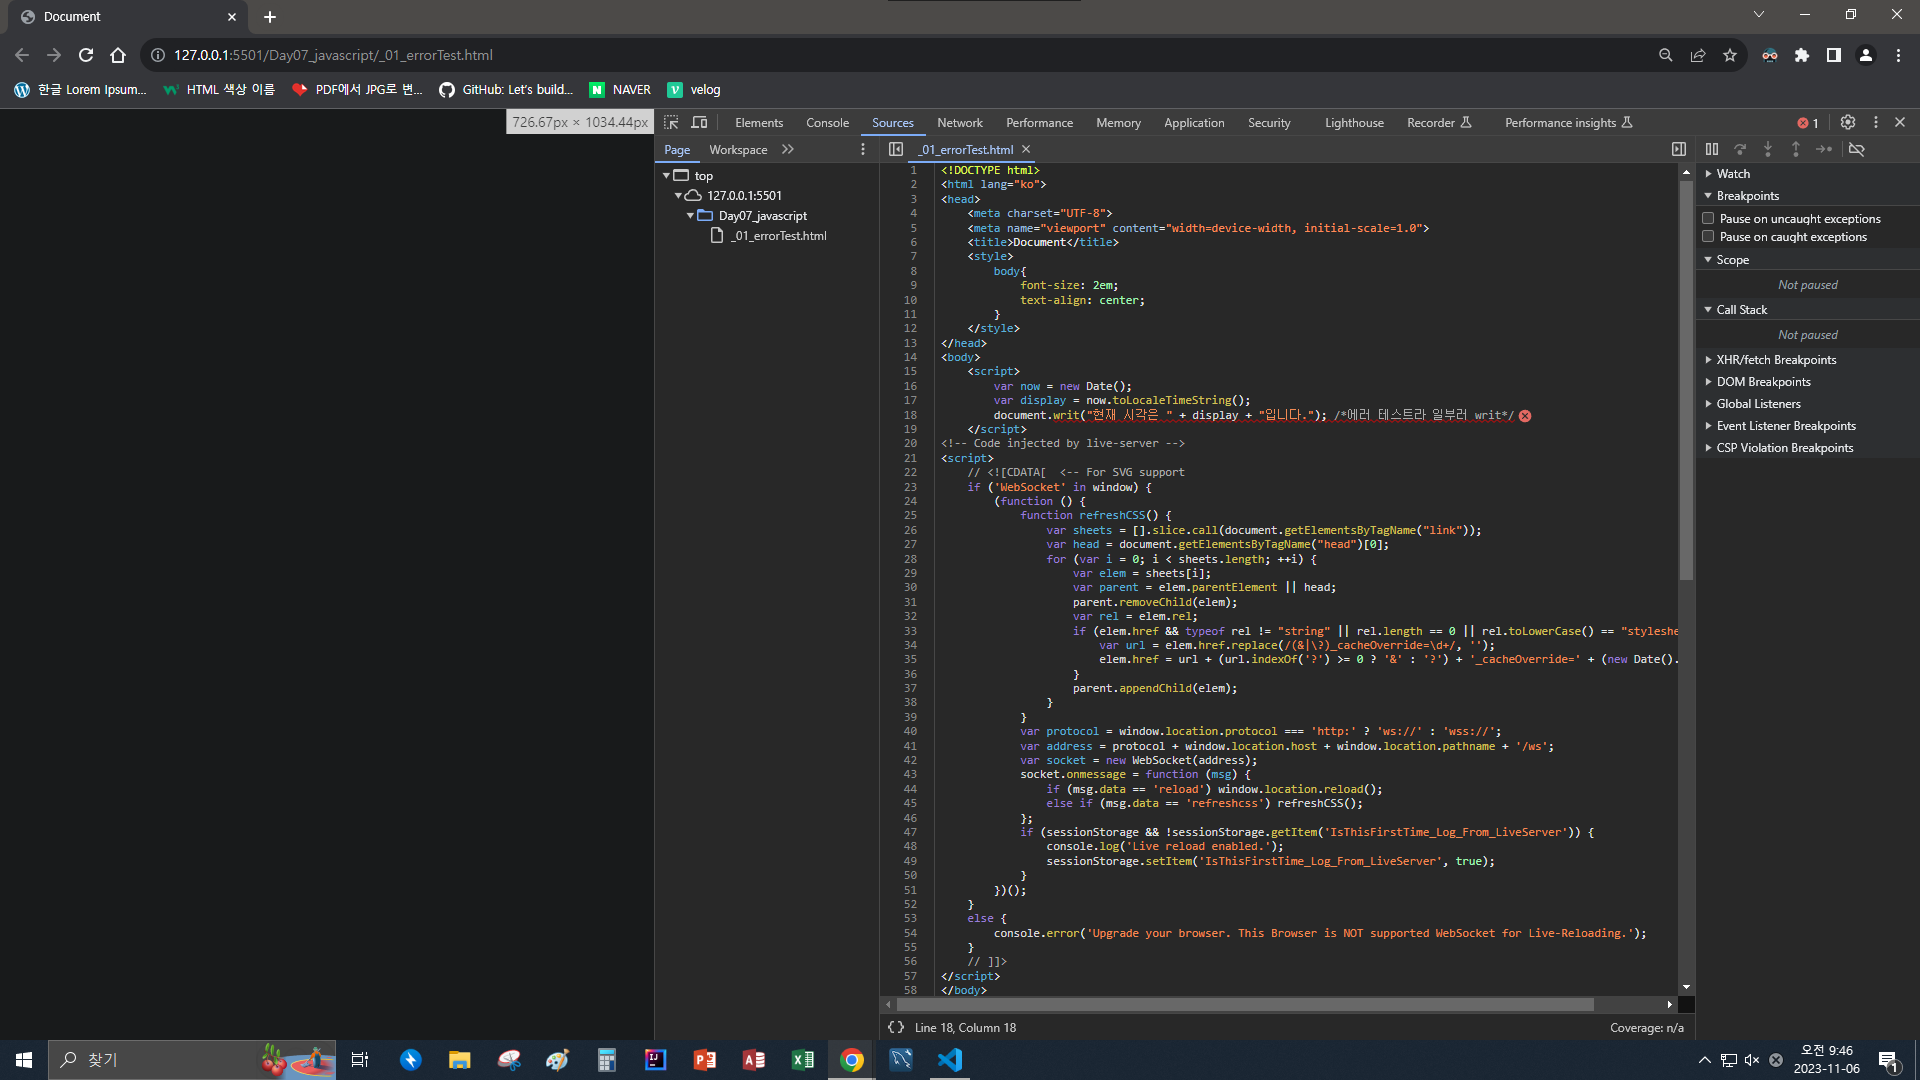Viewport: 1920px width, 1080px height.
Task: Click the horizontal scrollbar under code editor
Action: point(1245,1004)
